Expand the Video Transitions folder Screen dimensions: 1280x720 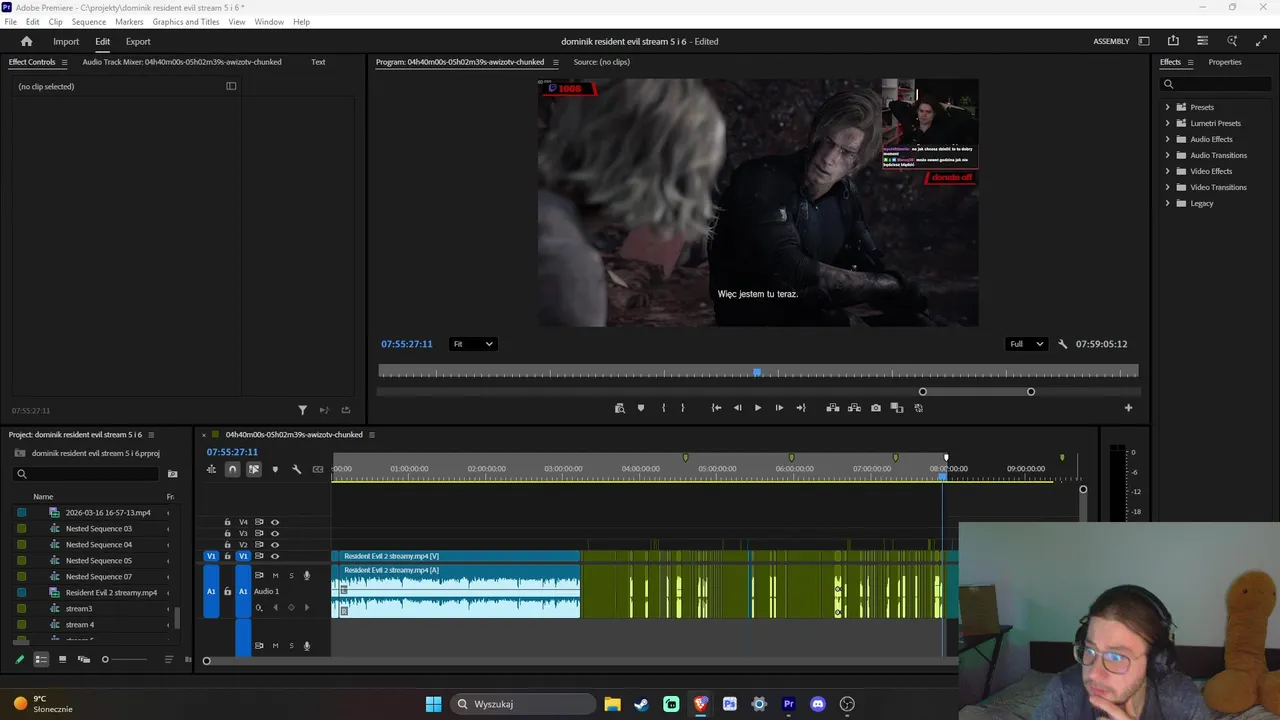coord(1167,187)
